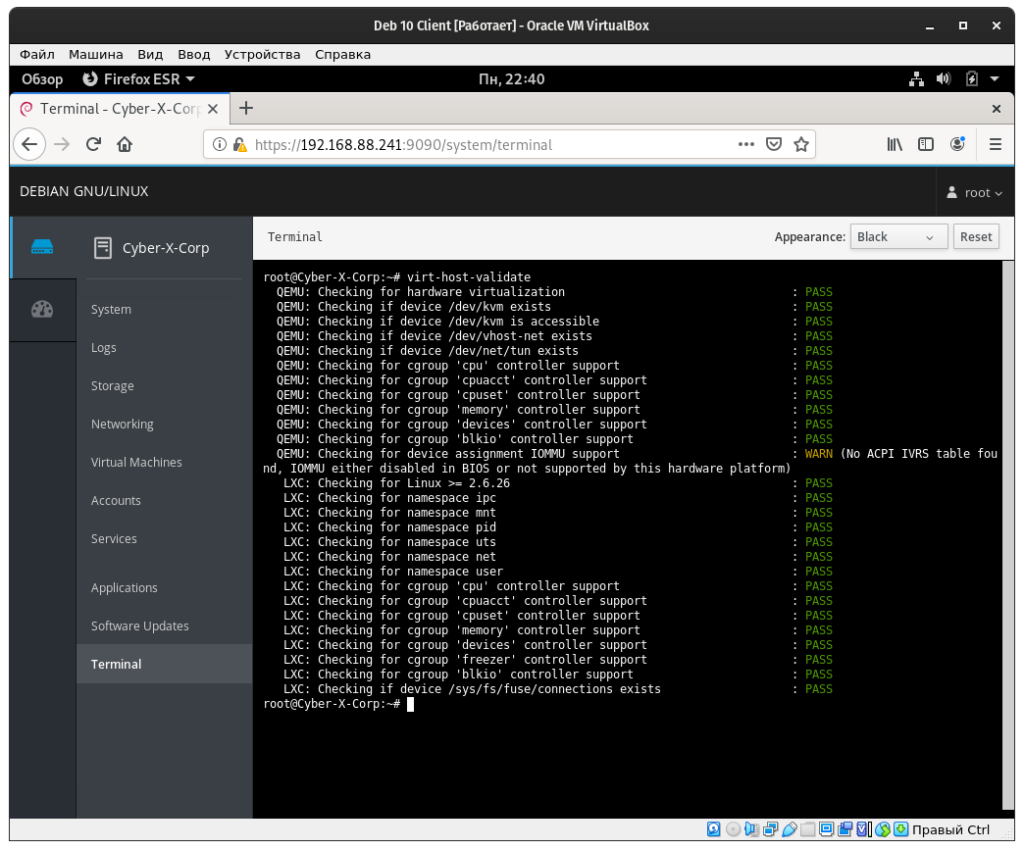
Task: Click the Firefox reload page icon
Action: (93, 144)
